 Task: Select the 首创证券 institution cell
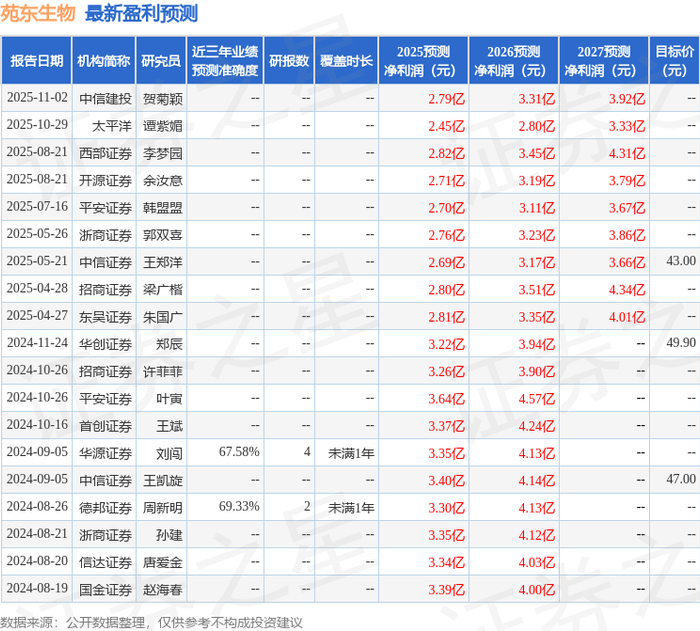click(x=105, y=426)
